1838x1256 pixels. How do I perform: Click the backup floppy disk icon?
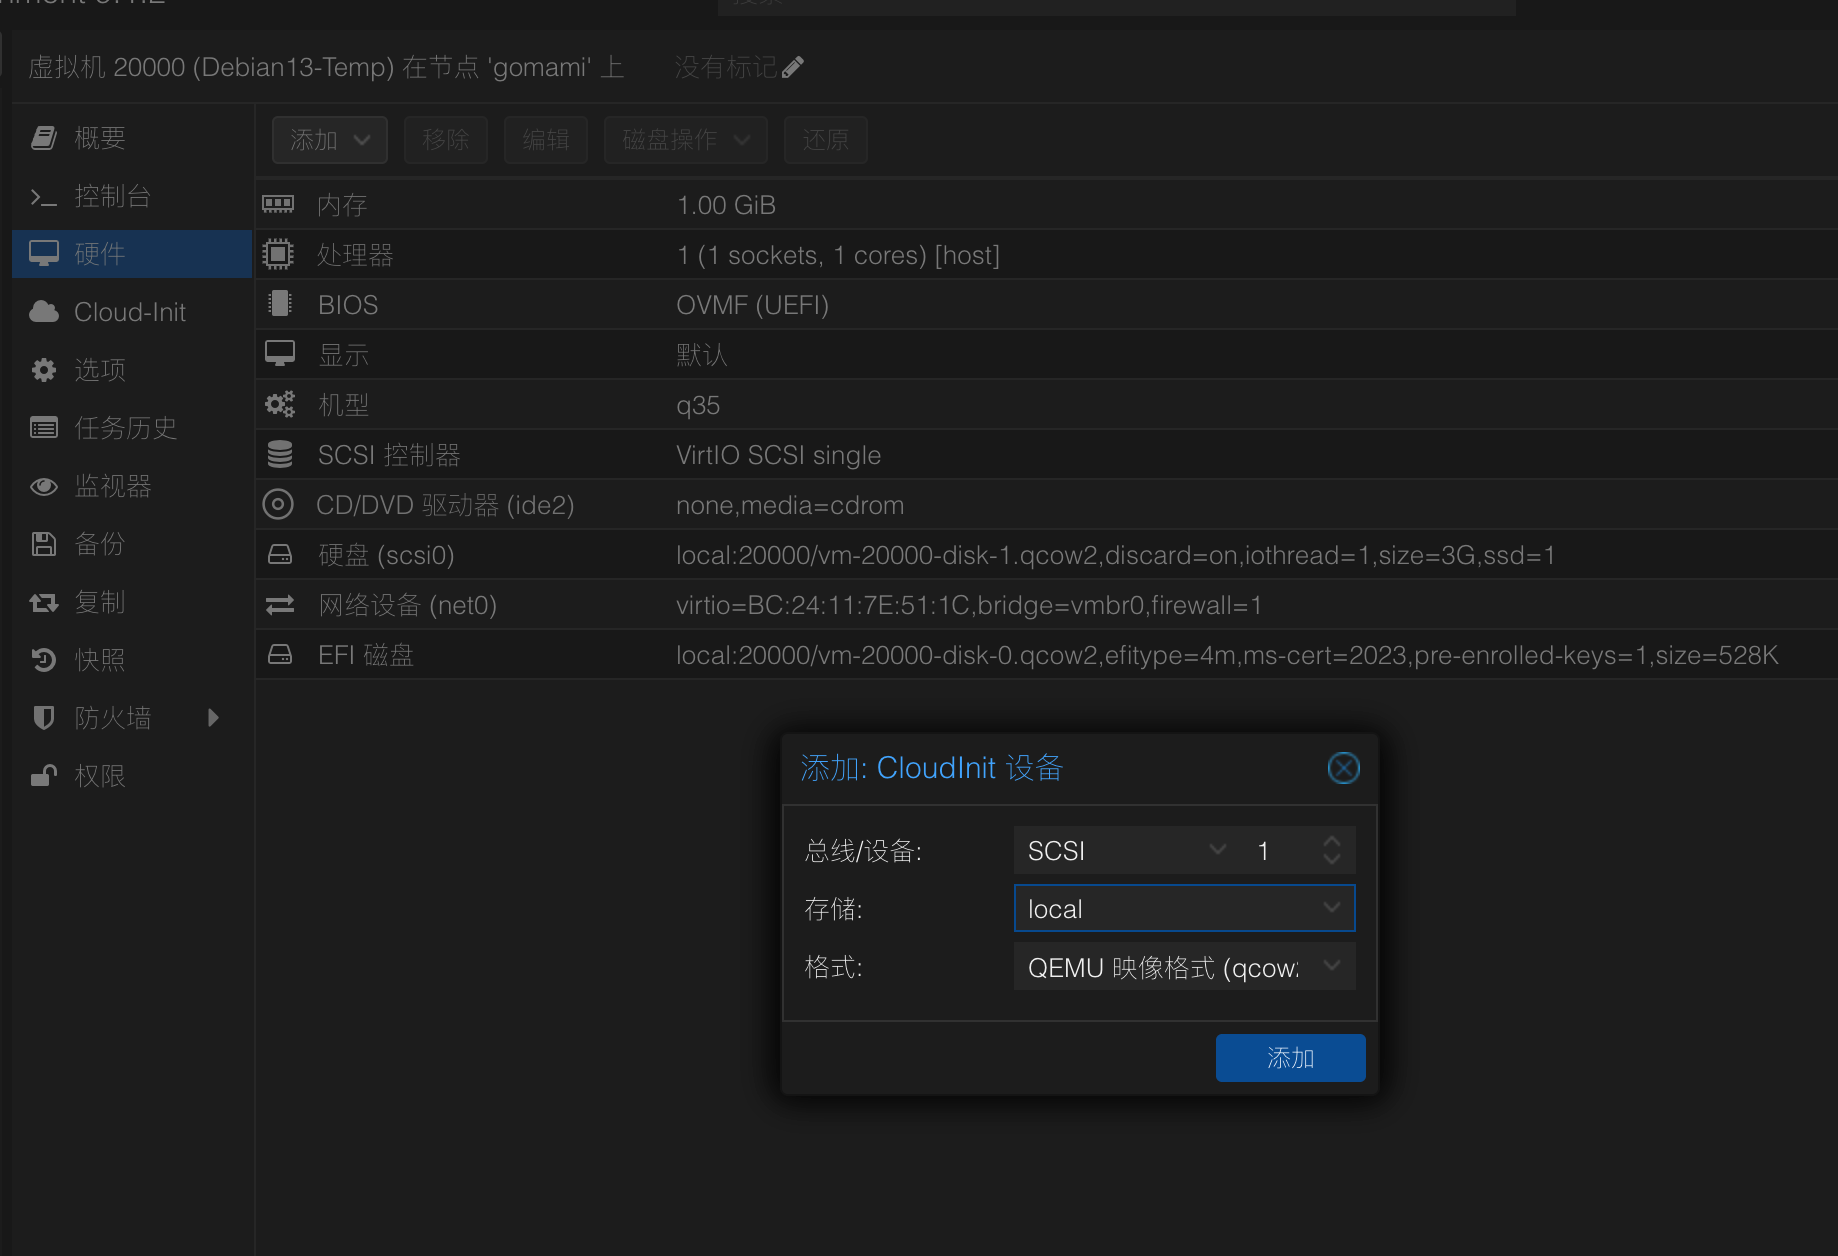tap(44, 544)
